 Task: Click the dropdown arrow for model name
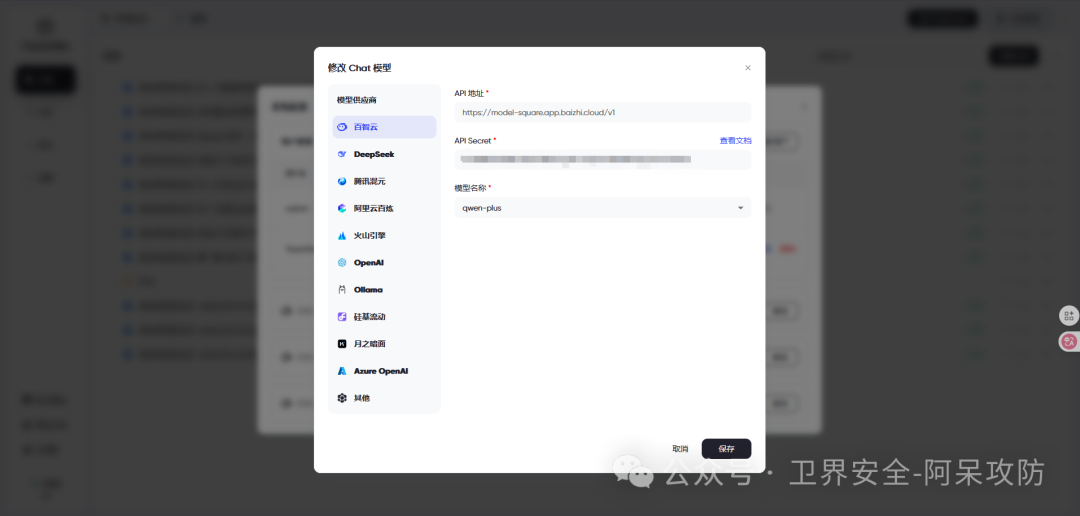740,208
